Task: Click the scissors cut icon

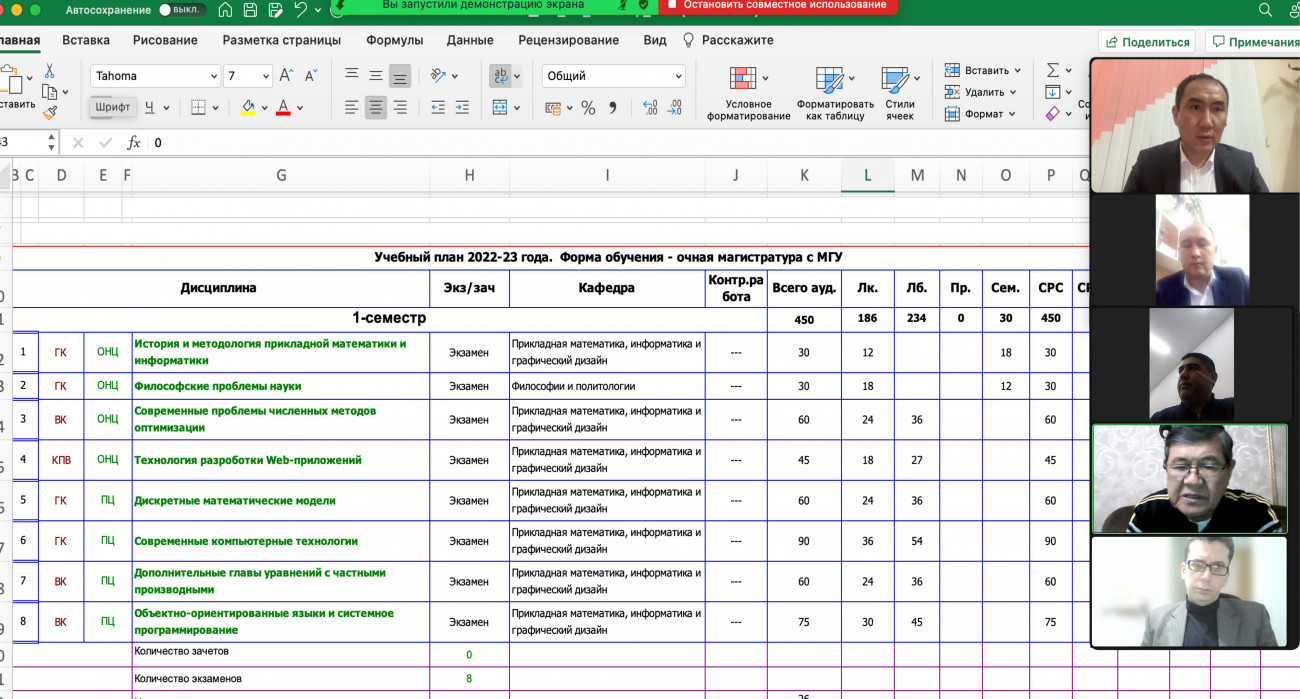Action: pos(50,72)
